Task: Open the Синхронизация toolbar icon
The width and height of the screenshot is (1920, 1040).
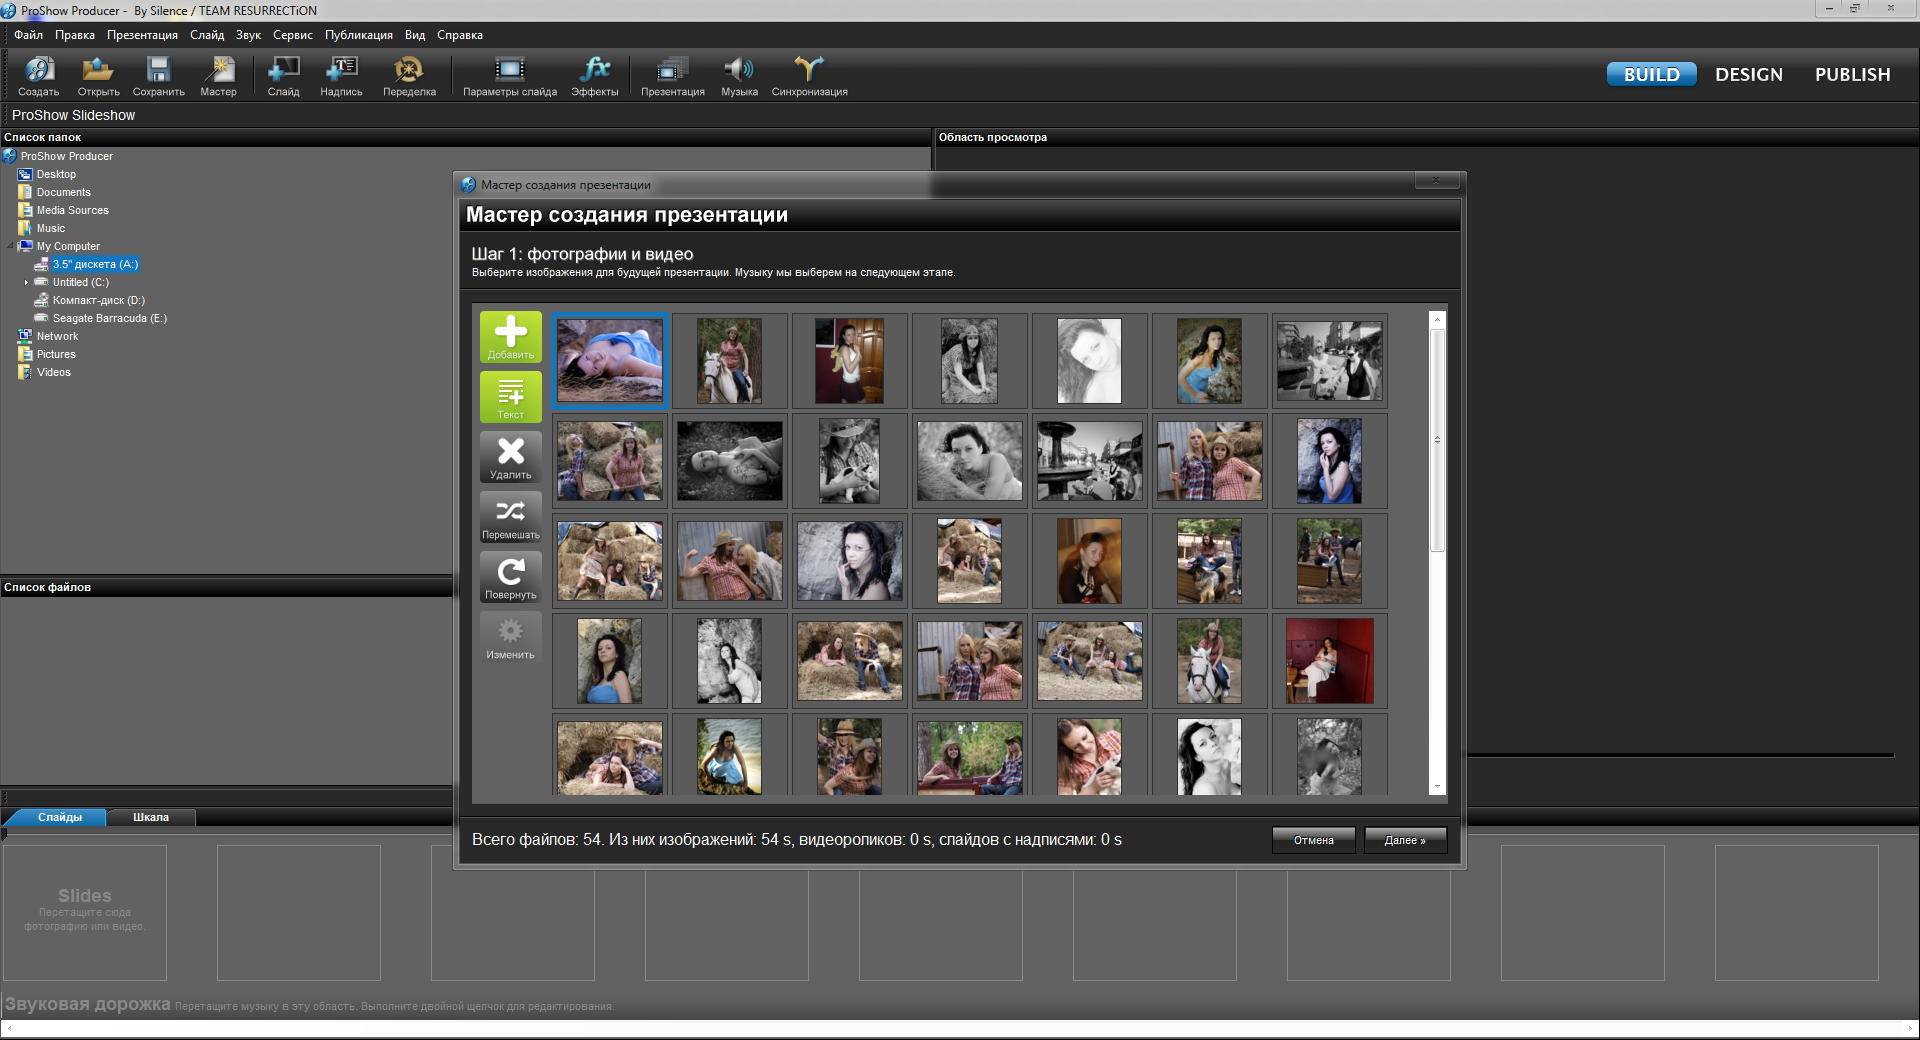Action: click(809, 76)
